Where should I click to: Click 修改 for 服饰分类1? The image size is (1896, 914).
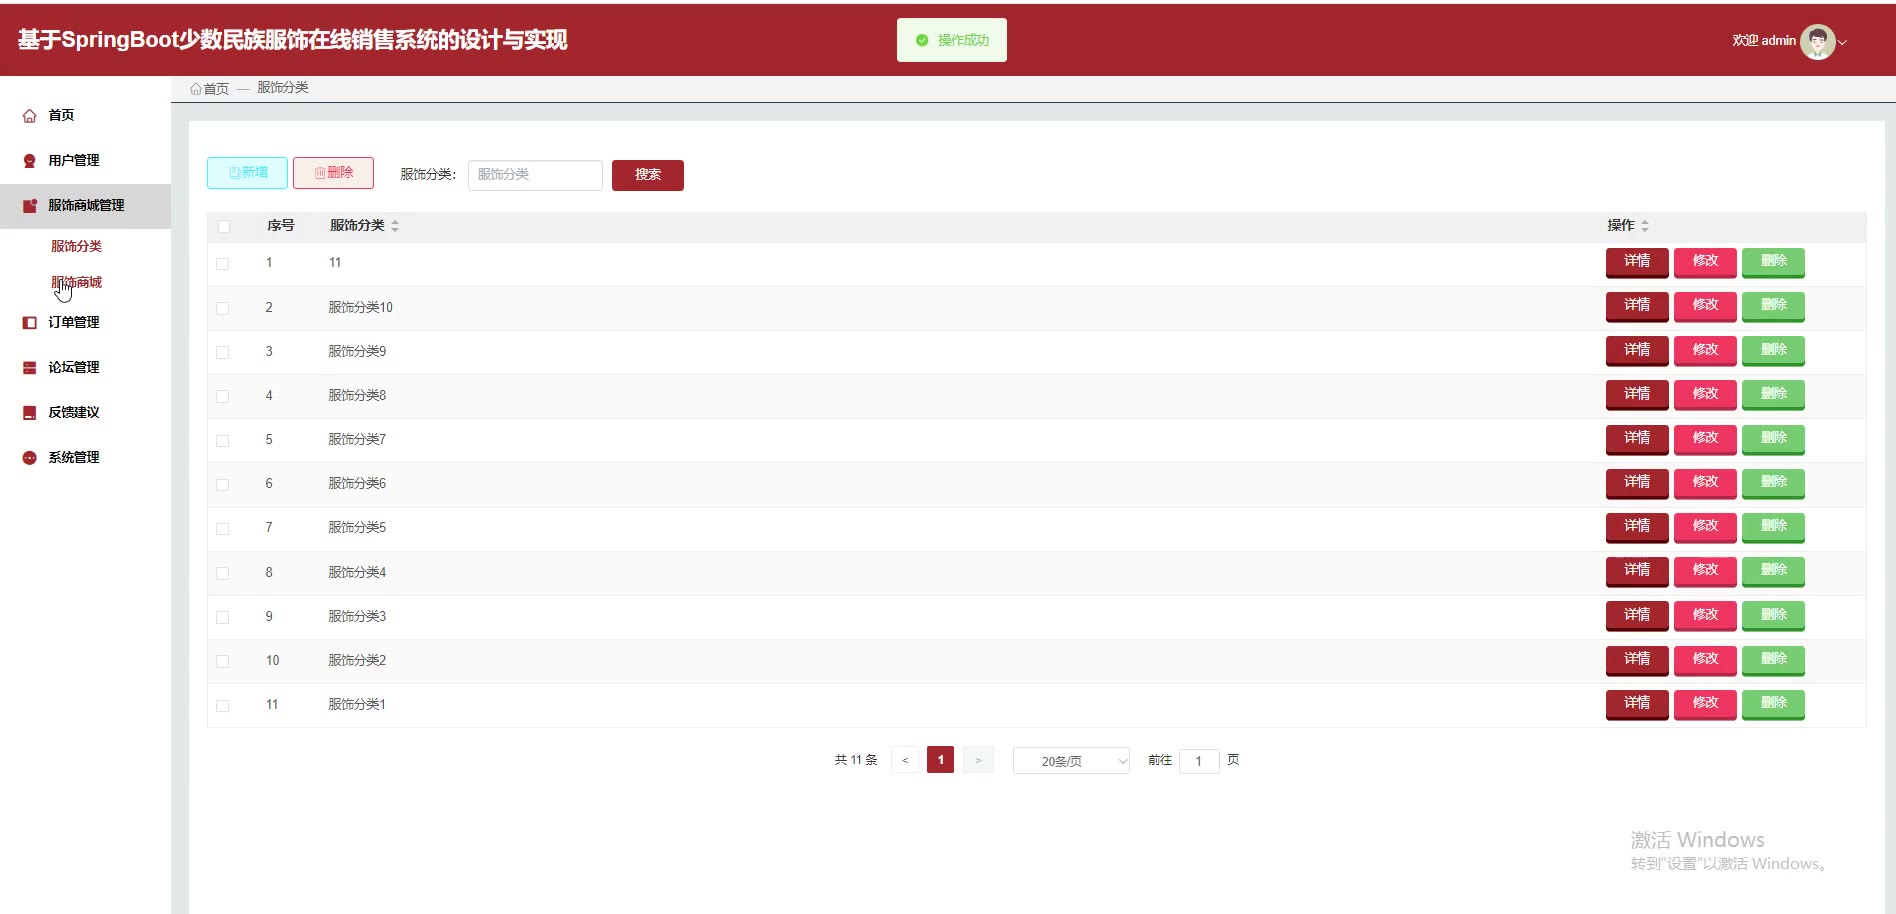[1705, 703]
